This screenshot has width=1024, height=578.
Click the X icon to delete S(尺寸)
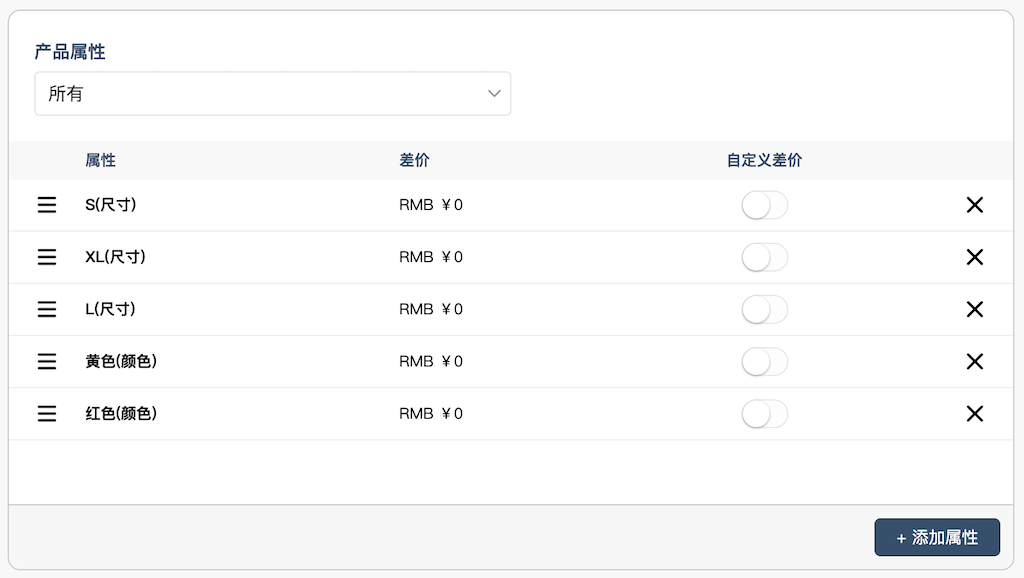point(975,205)
